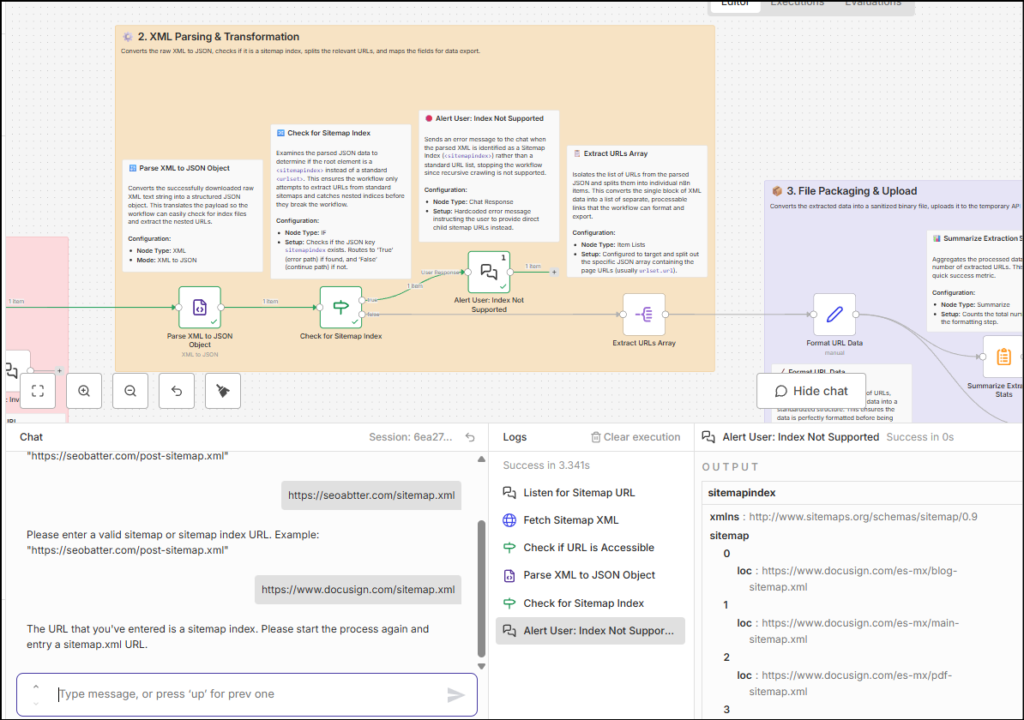1024x720 pixels.
Task: Select Fetch Sitemap XML log entry
Action: 590,520
